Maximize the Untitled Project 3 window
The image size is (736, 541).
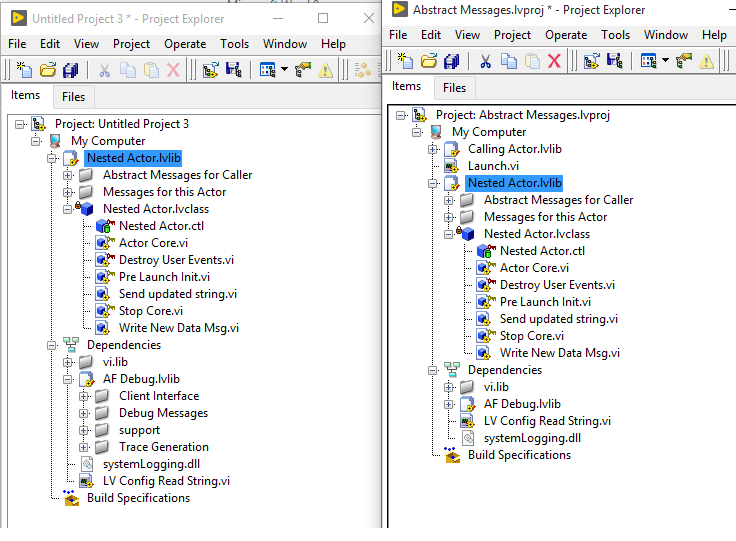(x=323, y=18)
